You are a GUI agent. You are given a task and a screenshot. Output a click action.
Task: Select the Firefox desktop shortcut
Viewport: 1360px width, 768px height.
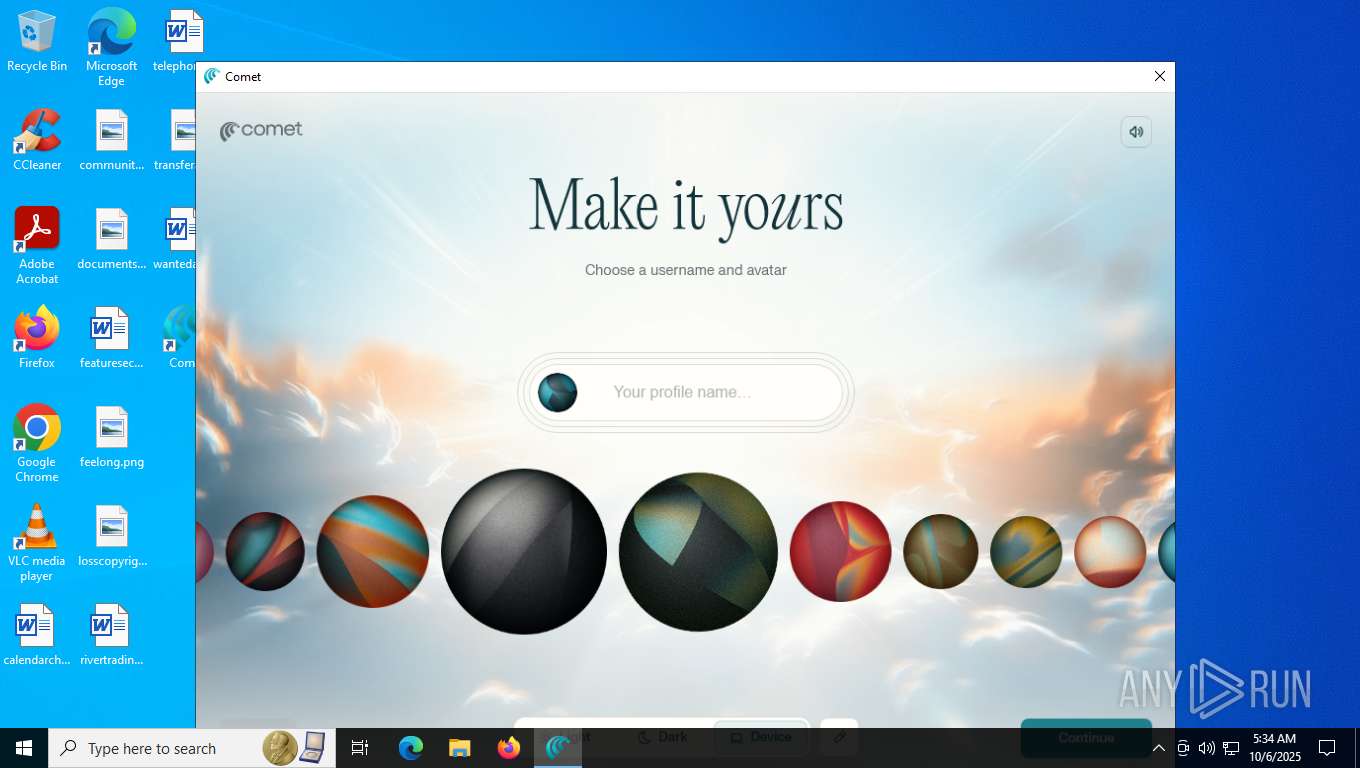(x=37, y=338)
